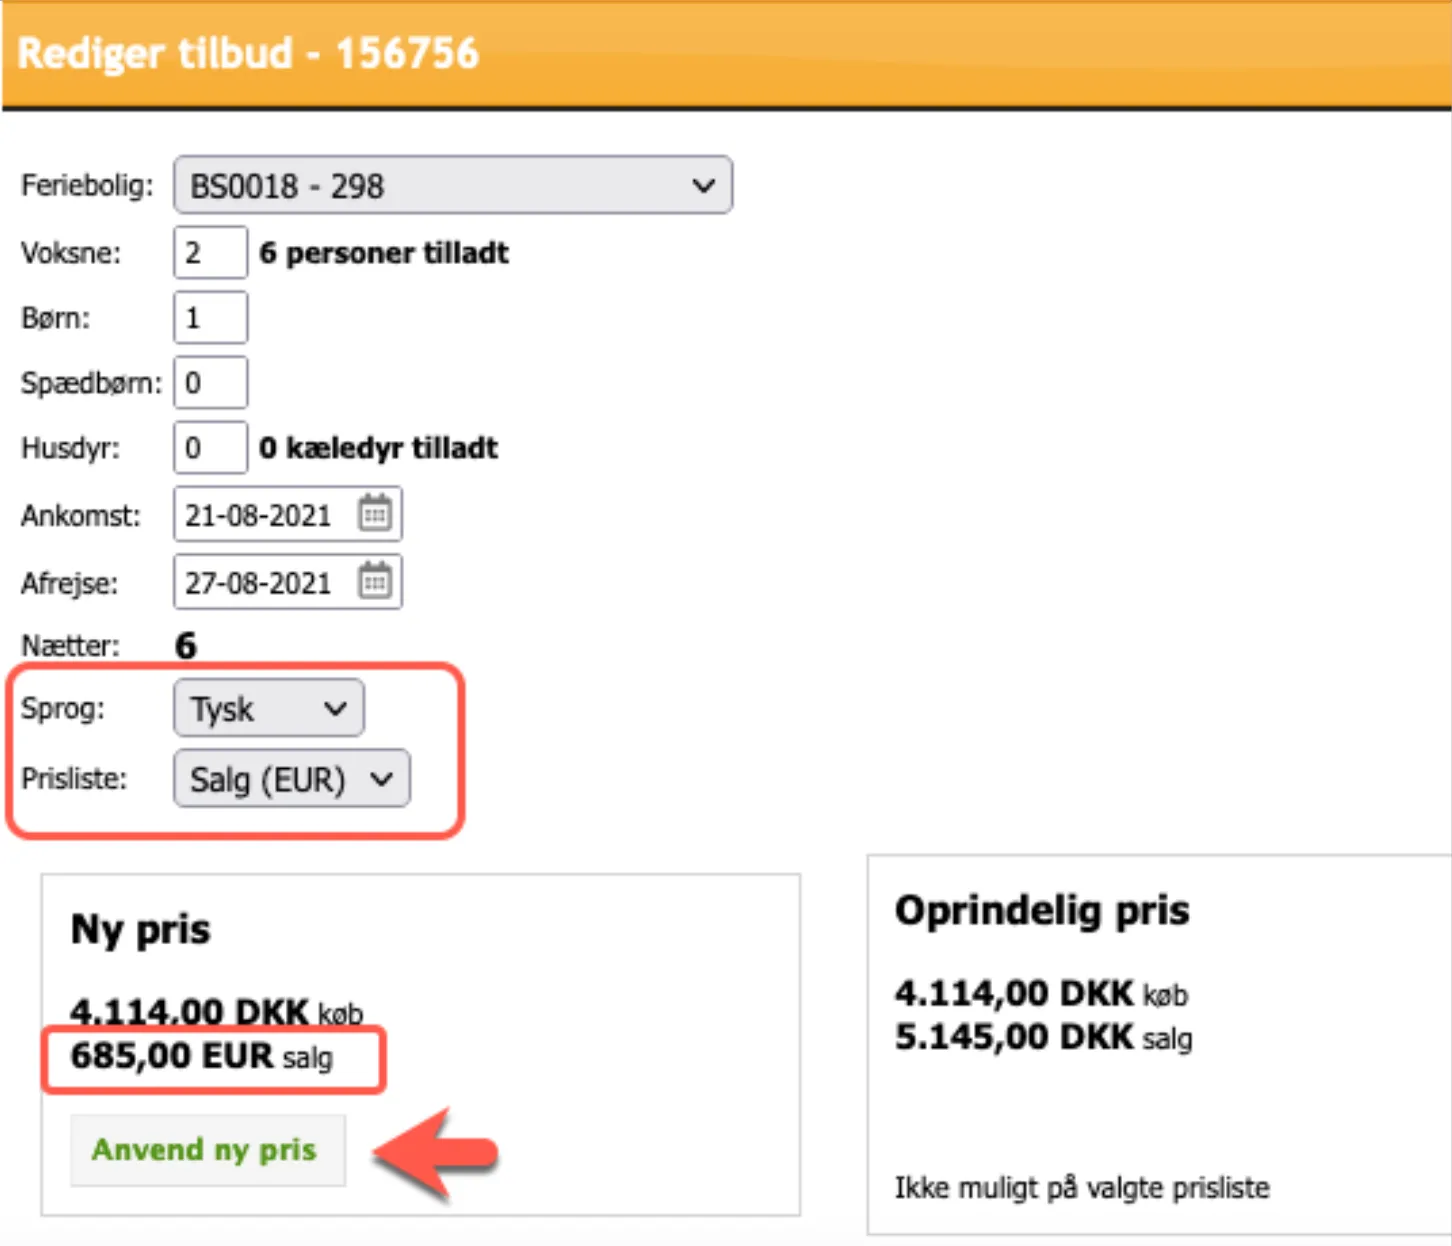This screenshot has width=1452, height=1246.
Task: Open the calendar icon next to Ankomst
Action: coord(374,514)
